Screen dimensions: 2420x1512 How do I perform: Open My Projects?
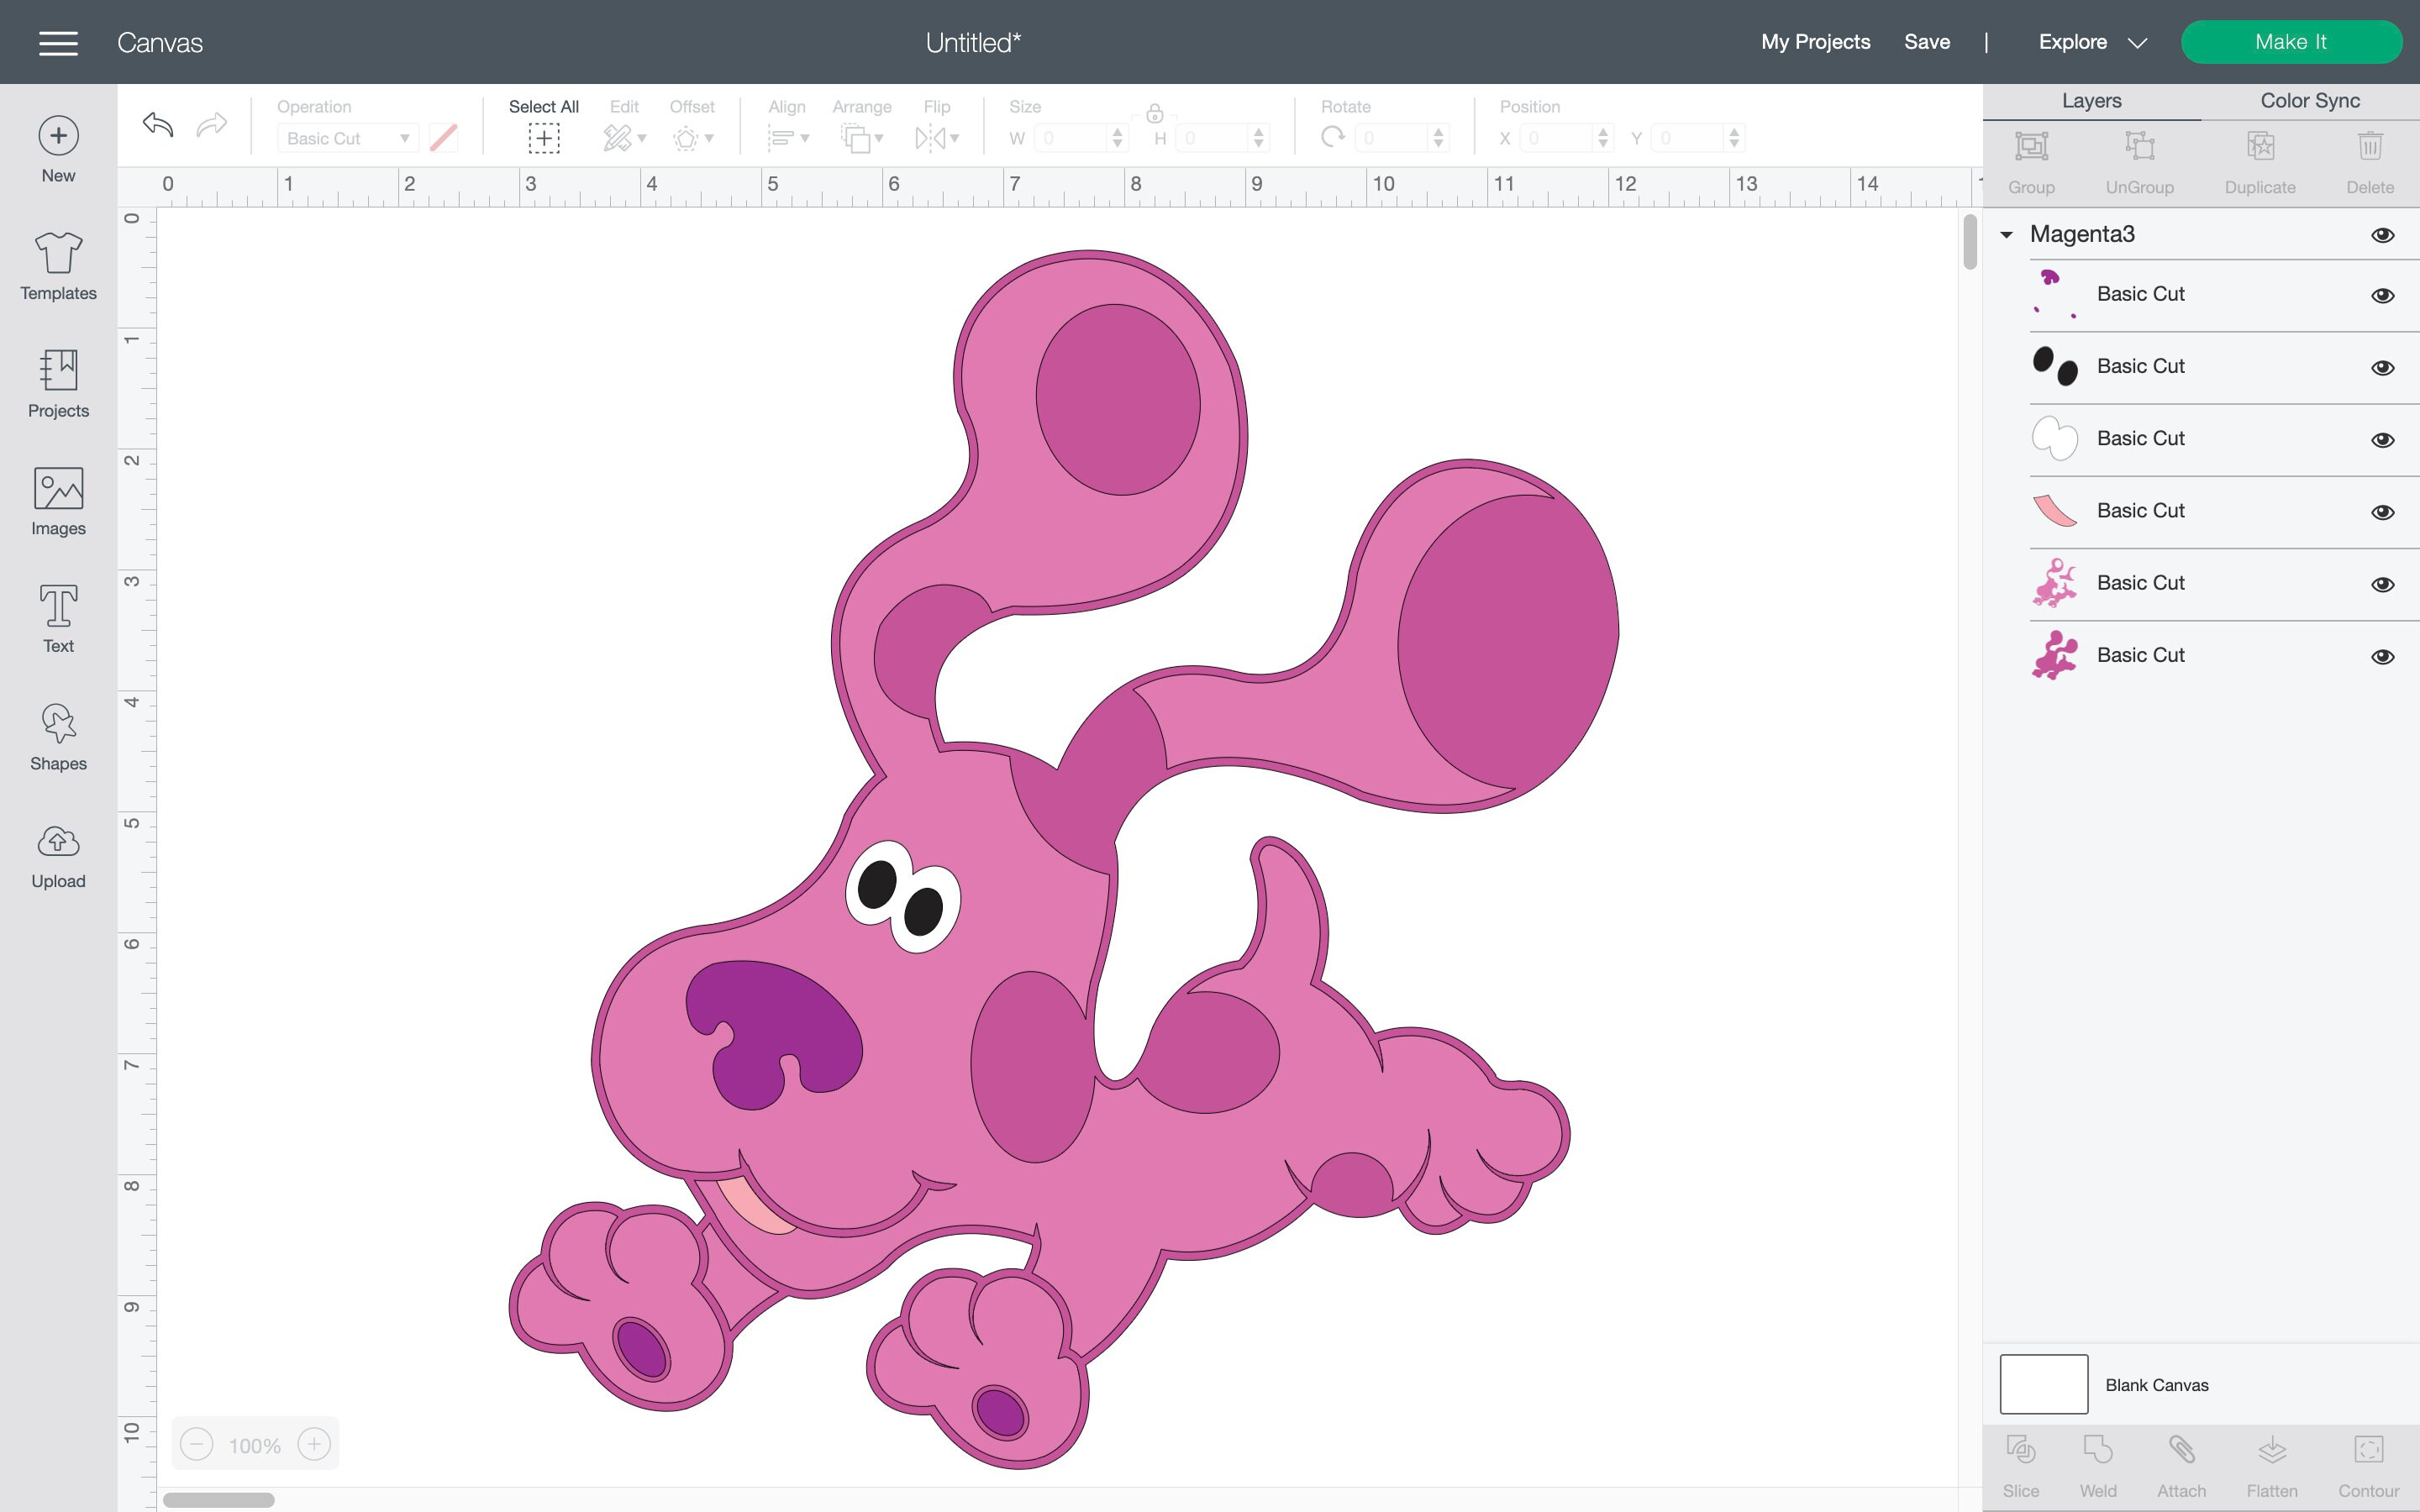click(x=1815, y=42)
